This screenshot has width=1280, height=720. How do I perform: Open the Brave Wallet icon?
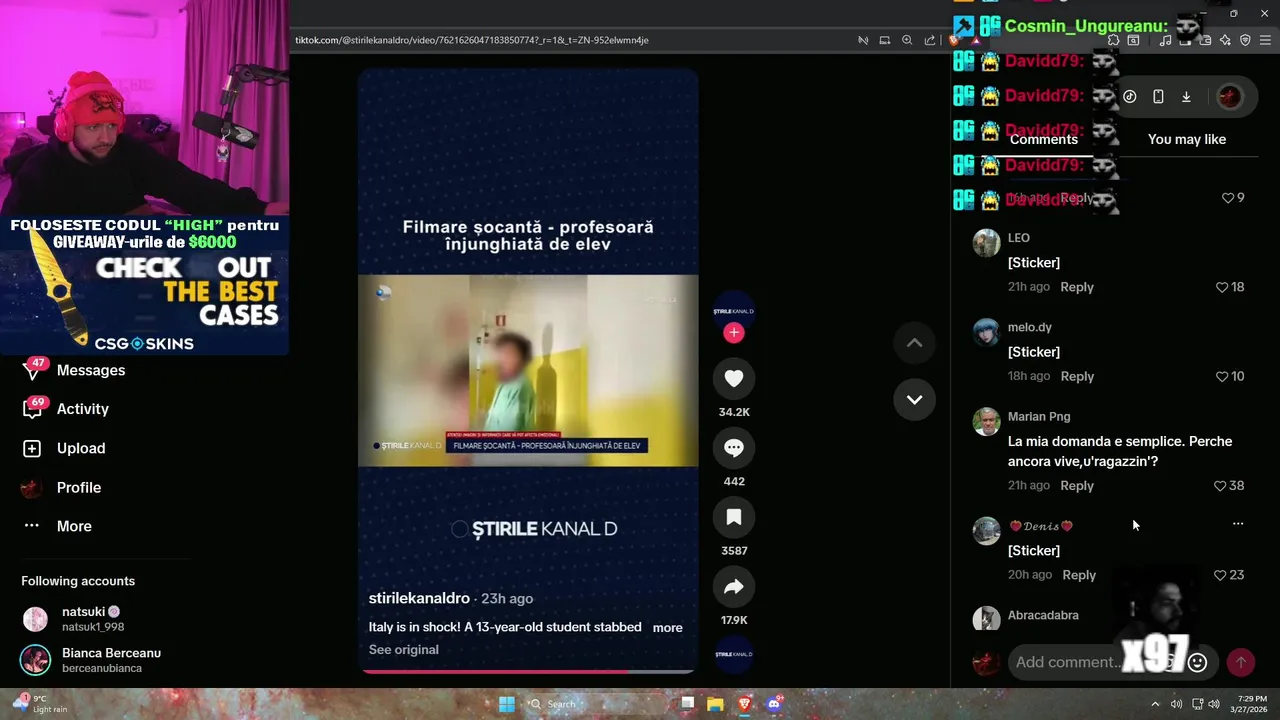pyautogui.click(x=1205, y=40)
